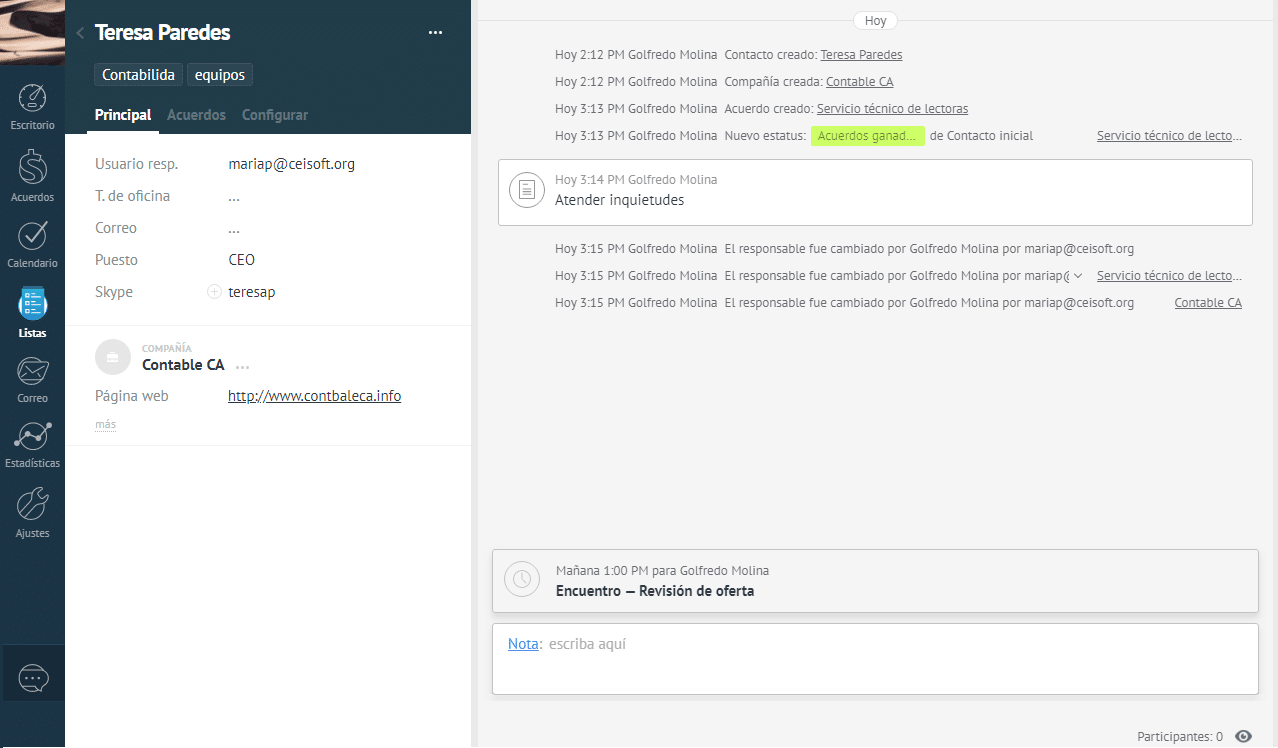Click the green Acuerdos ganad... status label
1278x748 pixels.
pos(868,136)
